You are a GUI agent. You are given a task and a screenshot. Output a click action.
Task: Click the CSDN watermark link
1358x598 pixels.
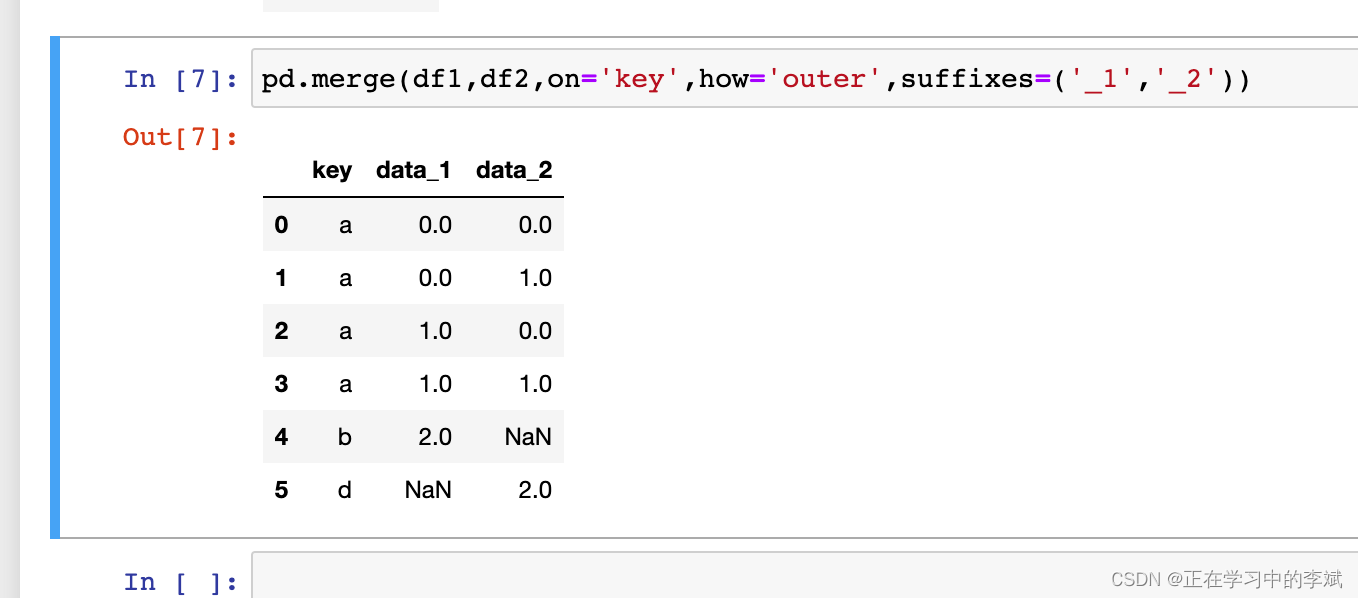1226,578
